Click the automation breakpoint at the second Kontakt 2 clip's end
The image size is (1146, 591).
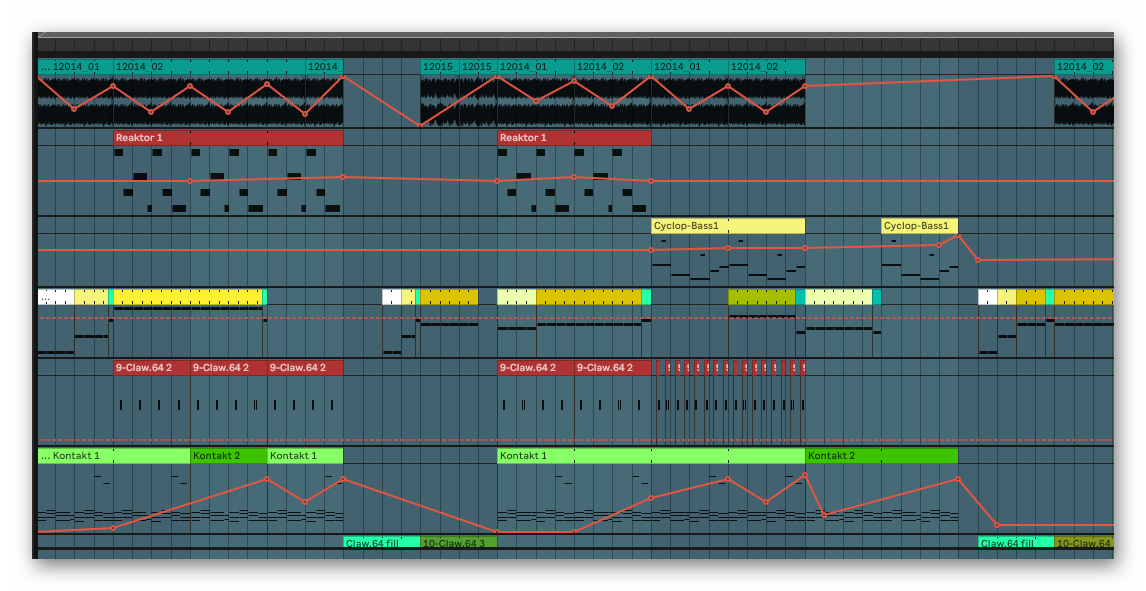coord(958,480)
